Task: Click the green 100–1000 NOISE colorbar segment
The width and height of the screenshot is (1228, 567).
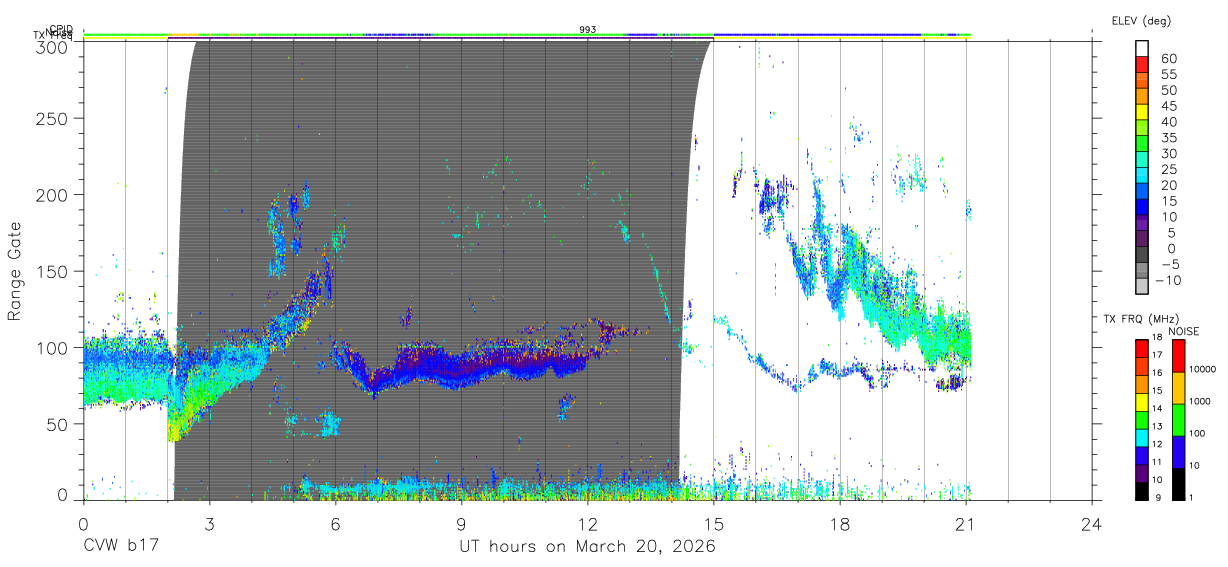Action: click(1178, 419)
